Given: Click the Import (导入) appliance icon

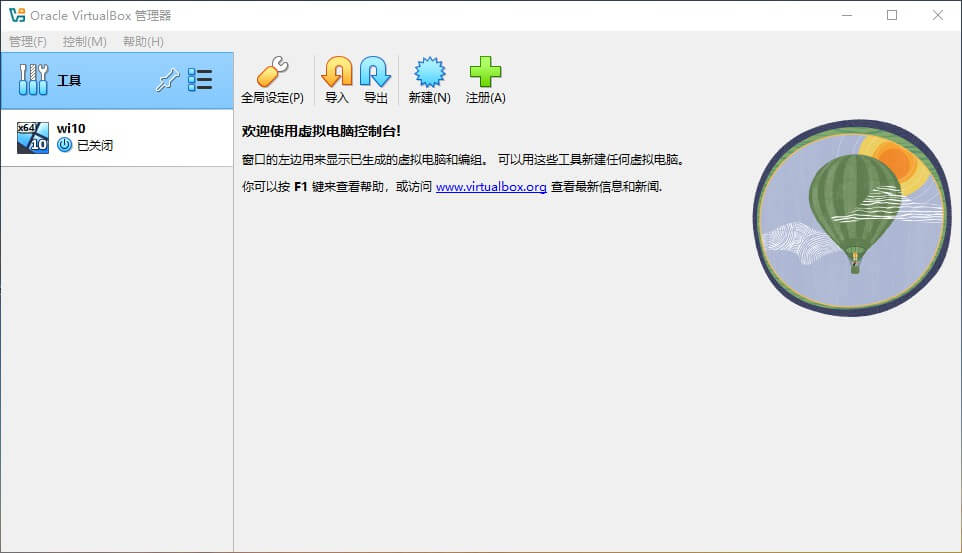Looking at the screenshot, I should tap(337, 72).
